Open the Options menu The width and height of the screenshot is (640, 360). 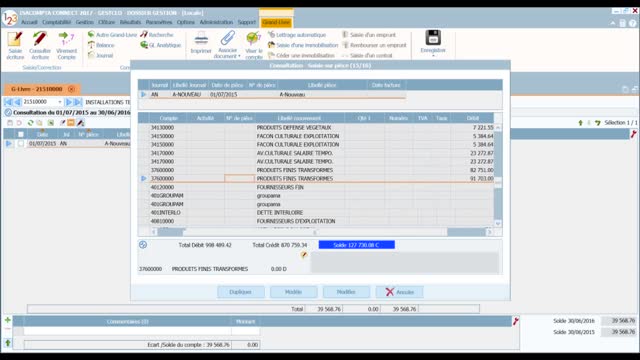(x=186, y=22)
